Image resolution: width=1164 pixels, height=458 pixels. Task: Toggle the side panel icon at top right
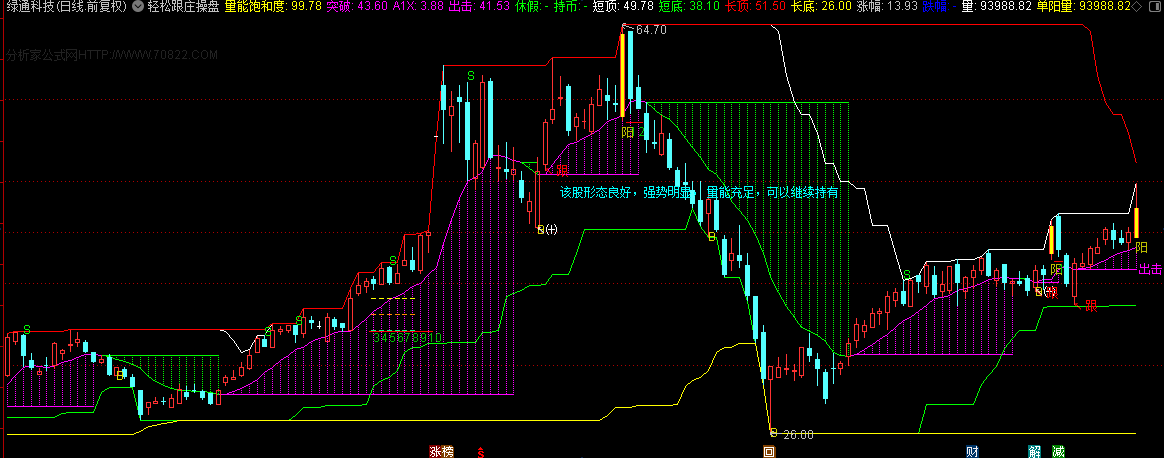1155,7
